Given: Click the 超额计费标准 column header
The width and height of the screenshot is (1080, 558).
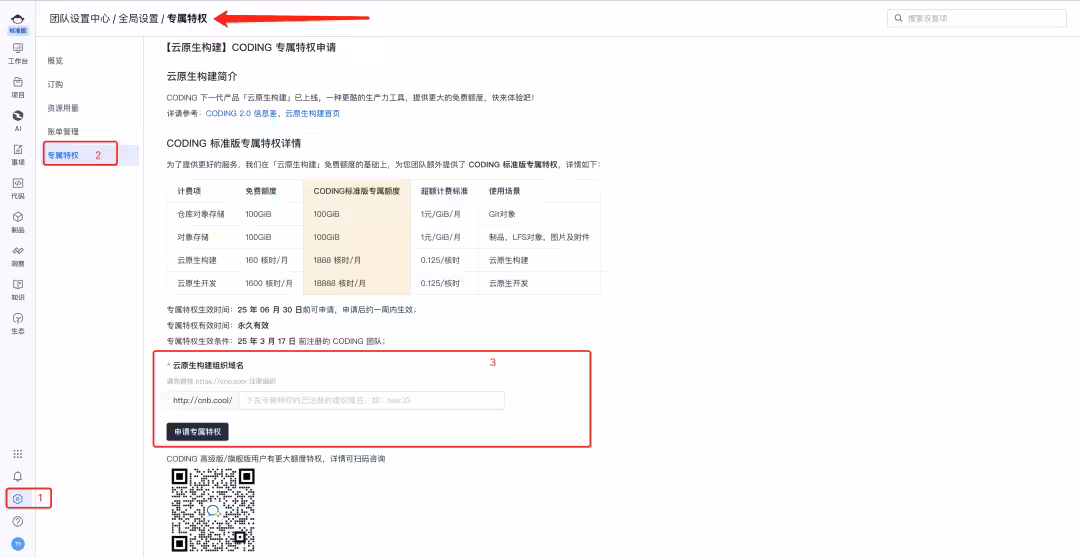Looking at the screenshot, I should pos(444,191).
